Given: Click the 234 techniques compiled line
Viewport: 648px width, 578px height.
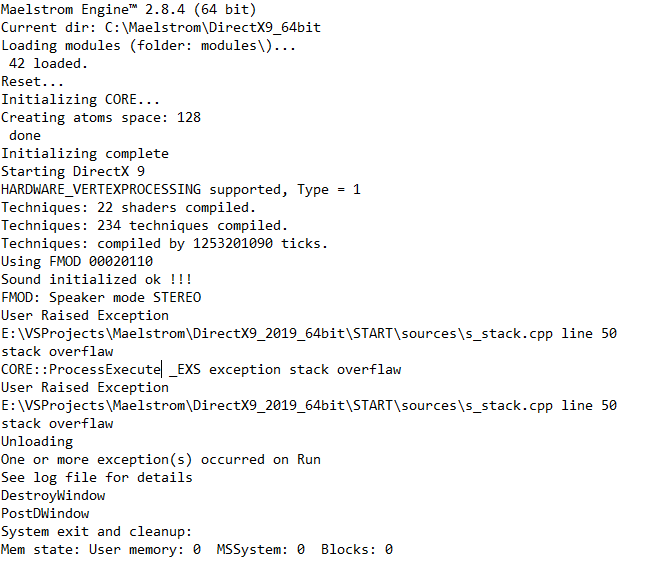Looking at the screenshot, I should [144, 226].
